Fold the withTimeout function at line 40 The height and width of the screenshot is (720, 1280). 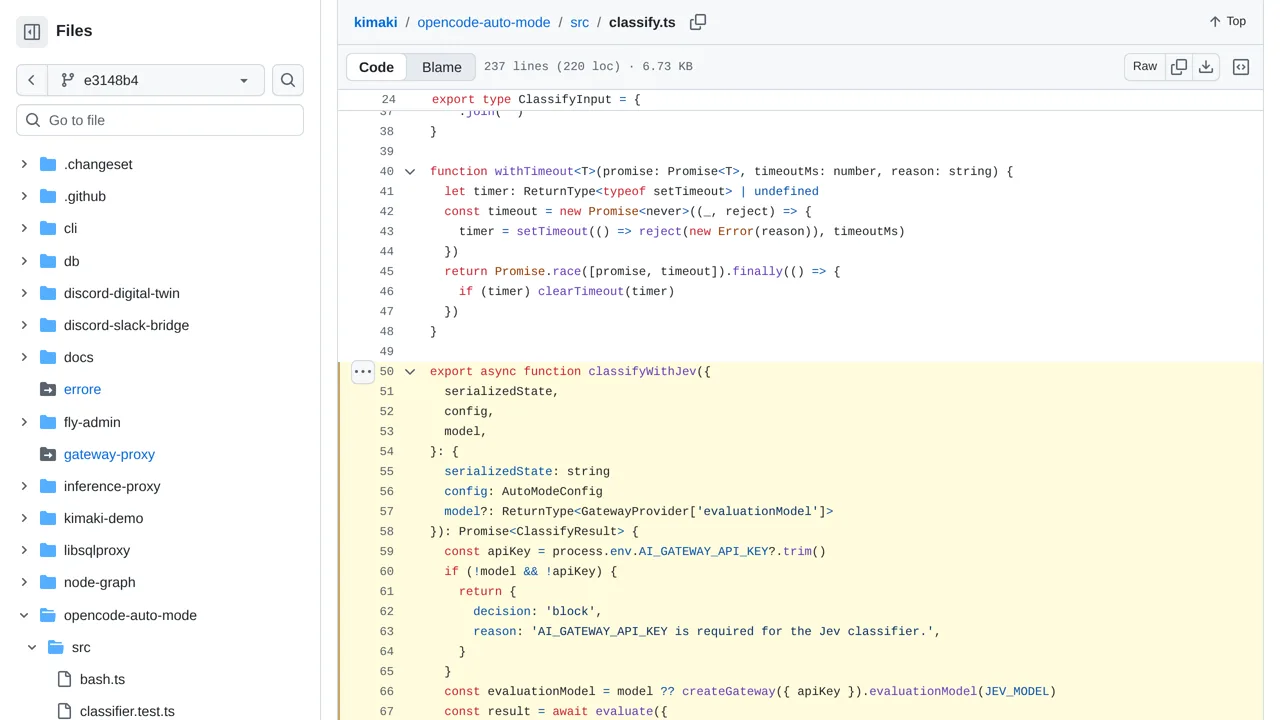410,171
